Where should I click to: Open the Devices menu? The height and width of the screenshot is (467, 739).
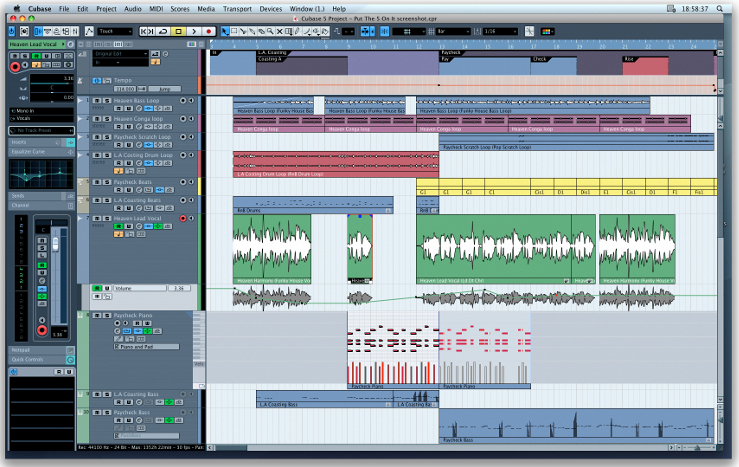pyautogui.click(x=271, y=8)
